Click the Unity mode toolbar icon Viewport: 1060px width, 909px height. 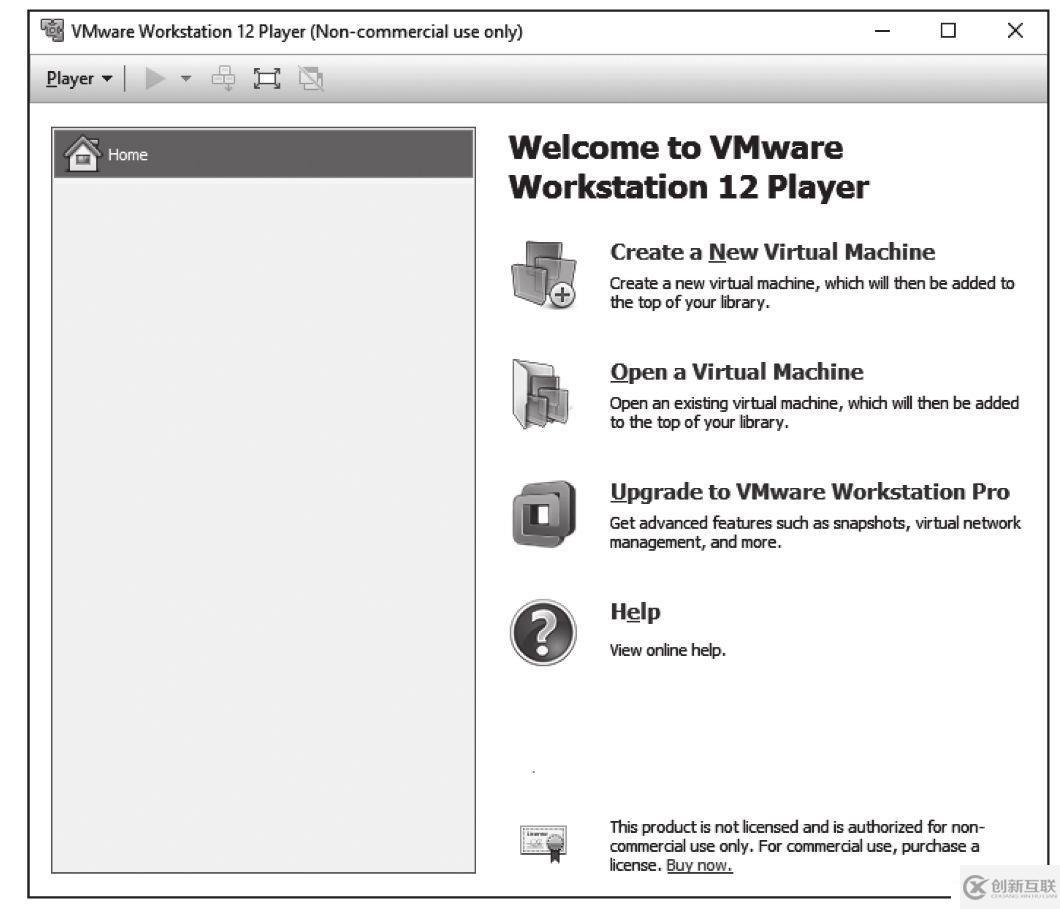pos(311,78)
